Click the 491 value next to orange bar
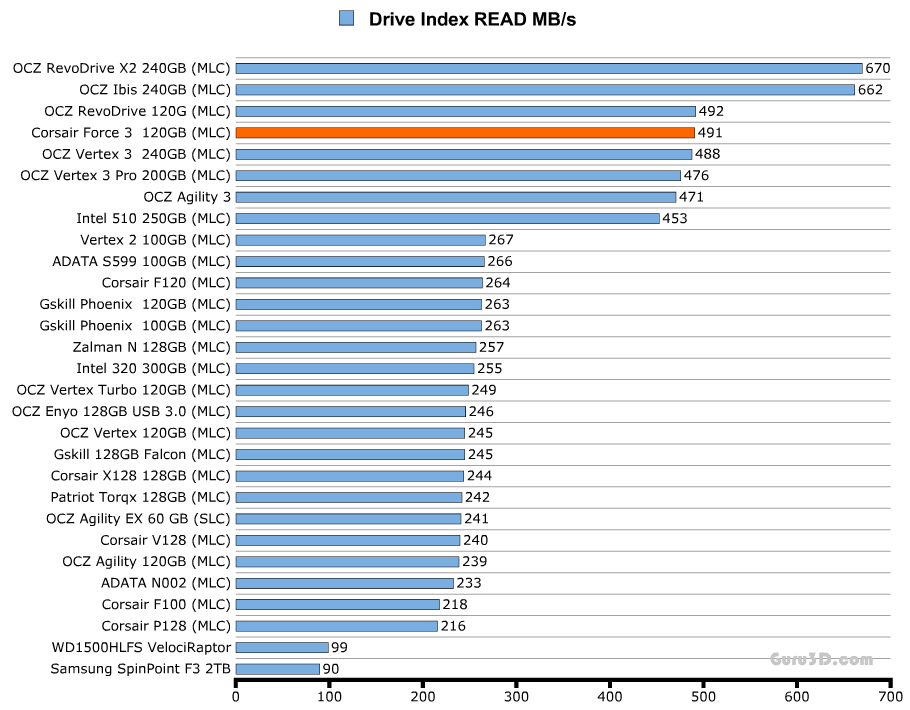Viewport: 910px width, 710px height. point(710,133)
